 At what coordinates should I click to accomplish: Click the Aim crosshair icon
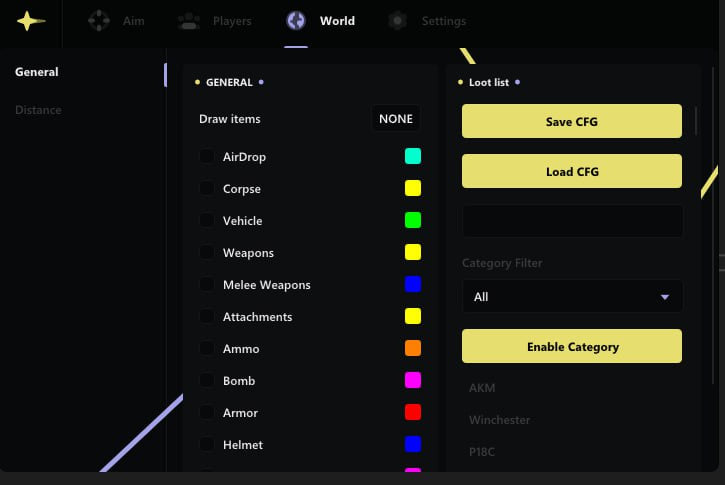click(x=98, y=21)
